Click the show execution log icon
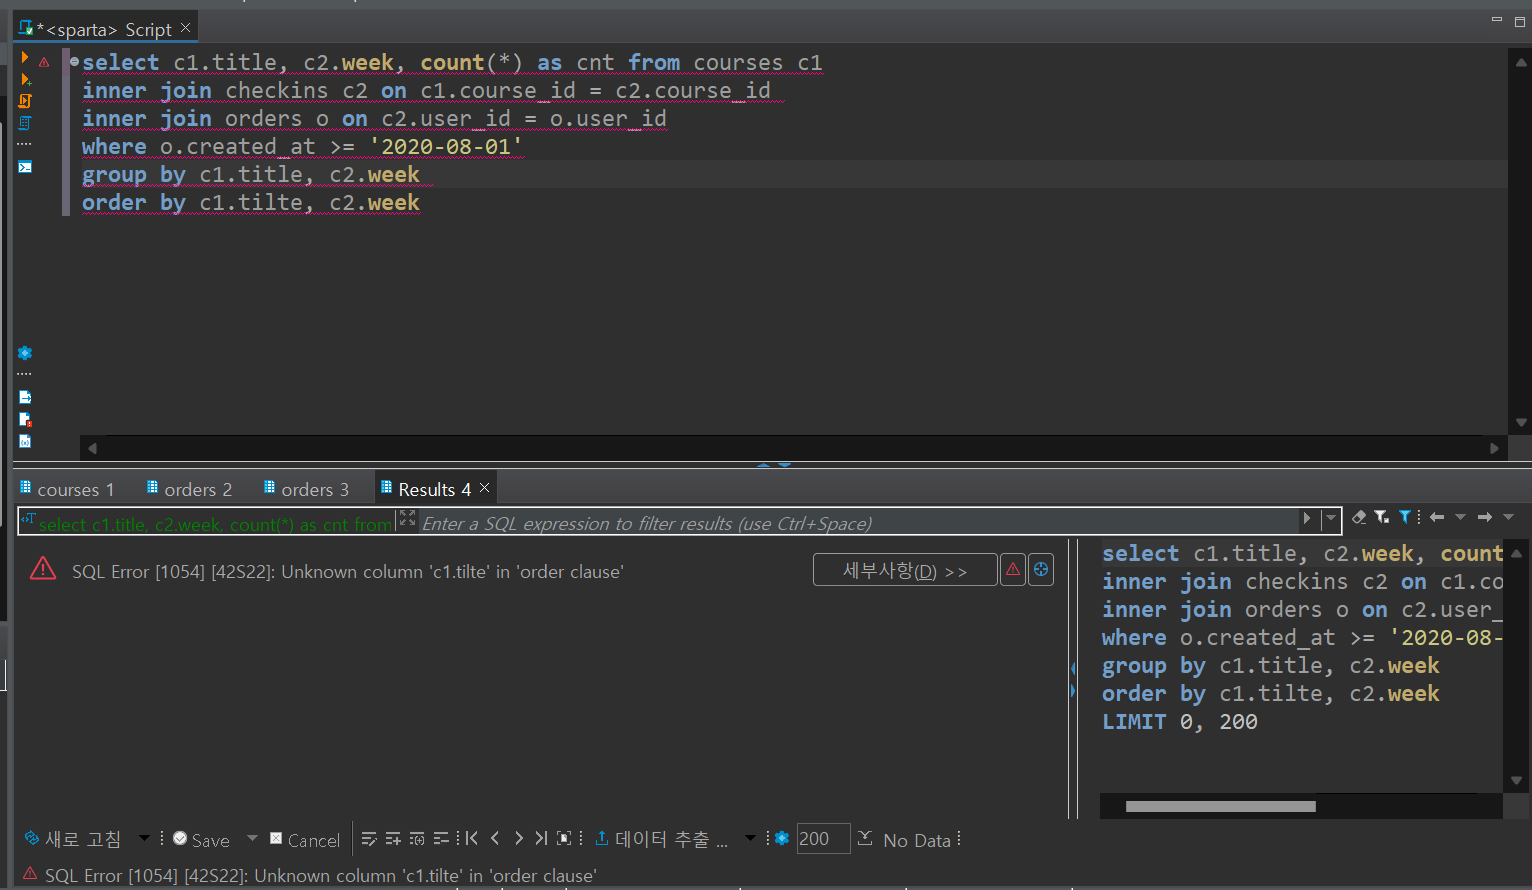Screen dimensions: 1532x890 (x=25, y=419)
